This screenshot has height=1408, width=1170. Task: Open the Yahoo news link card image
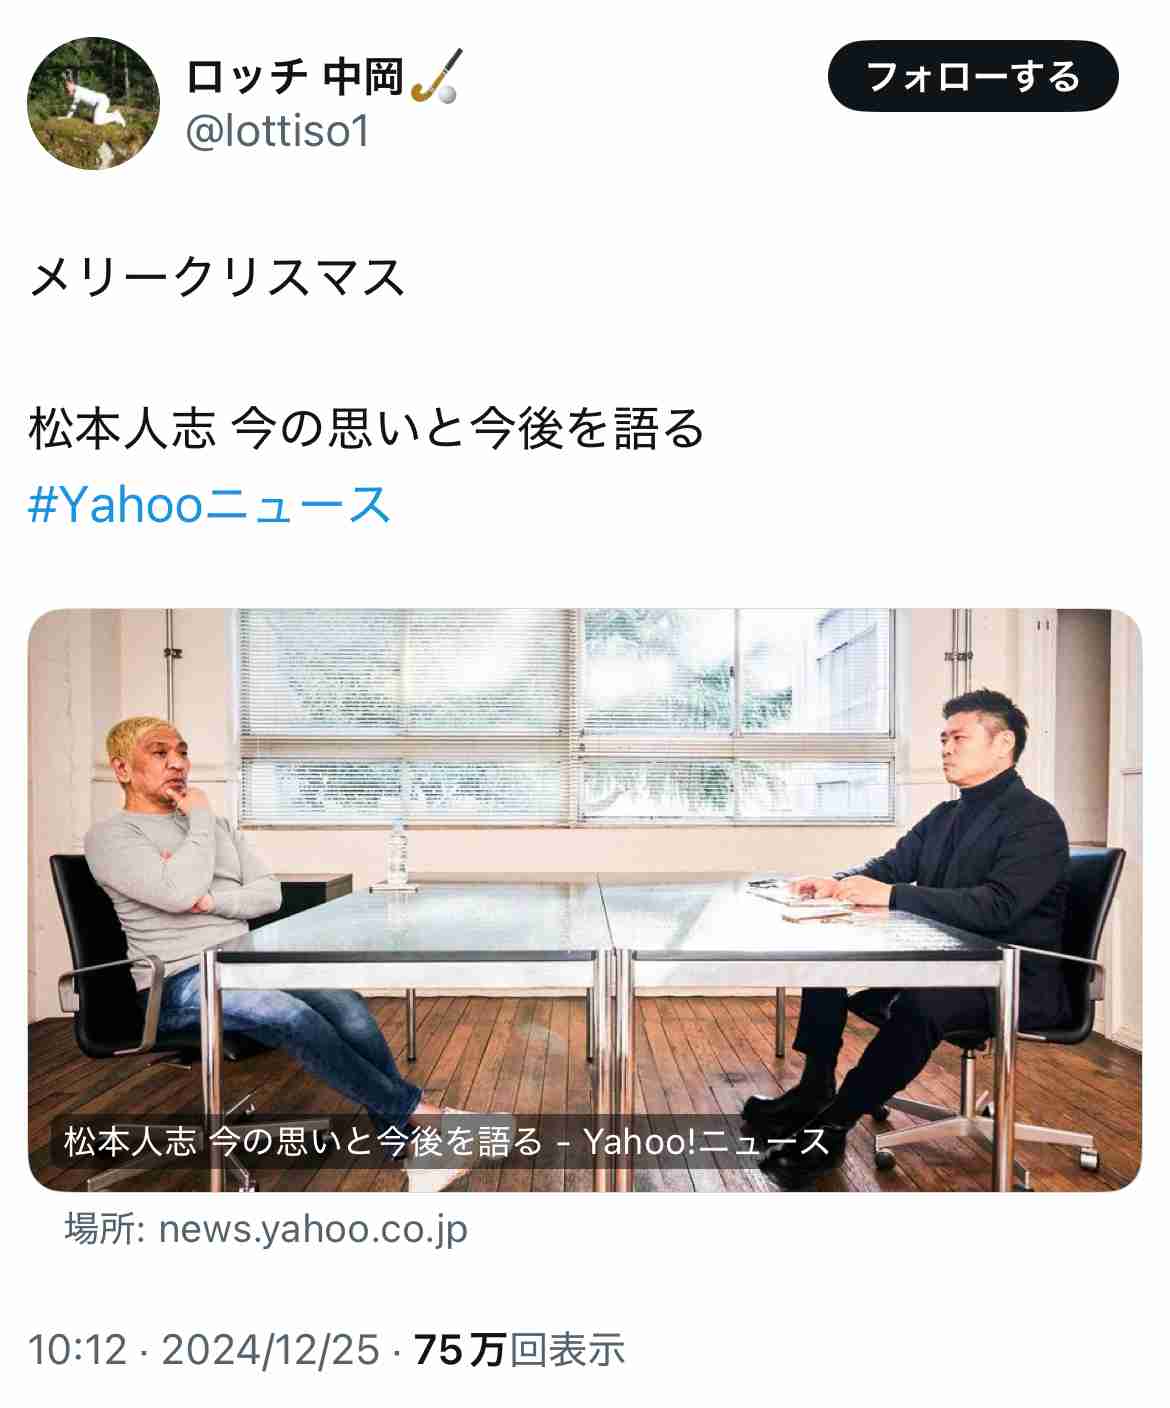[x=585, y=899]
